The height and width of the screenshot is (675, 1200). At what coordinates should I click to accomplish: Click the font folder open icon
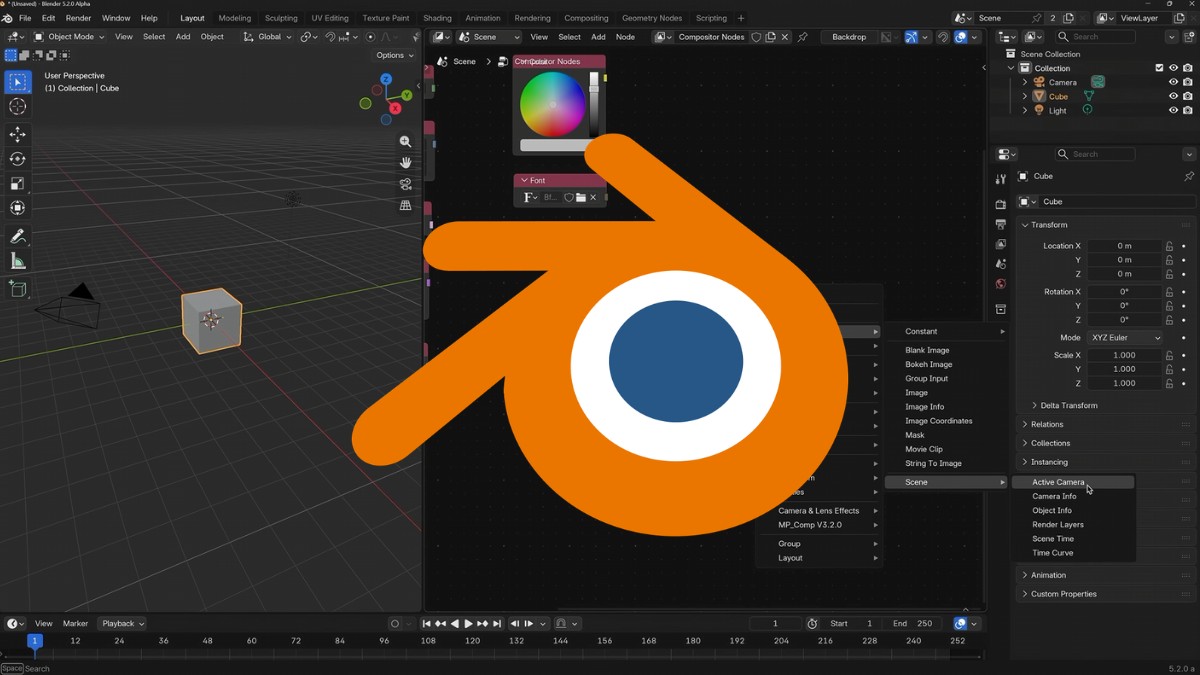580,198
